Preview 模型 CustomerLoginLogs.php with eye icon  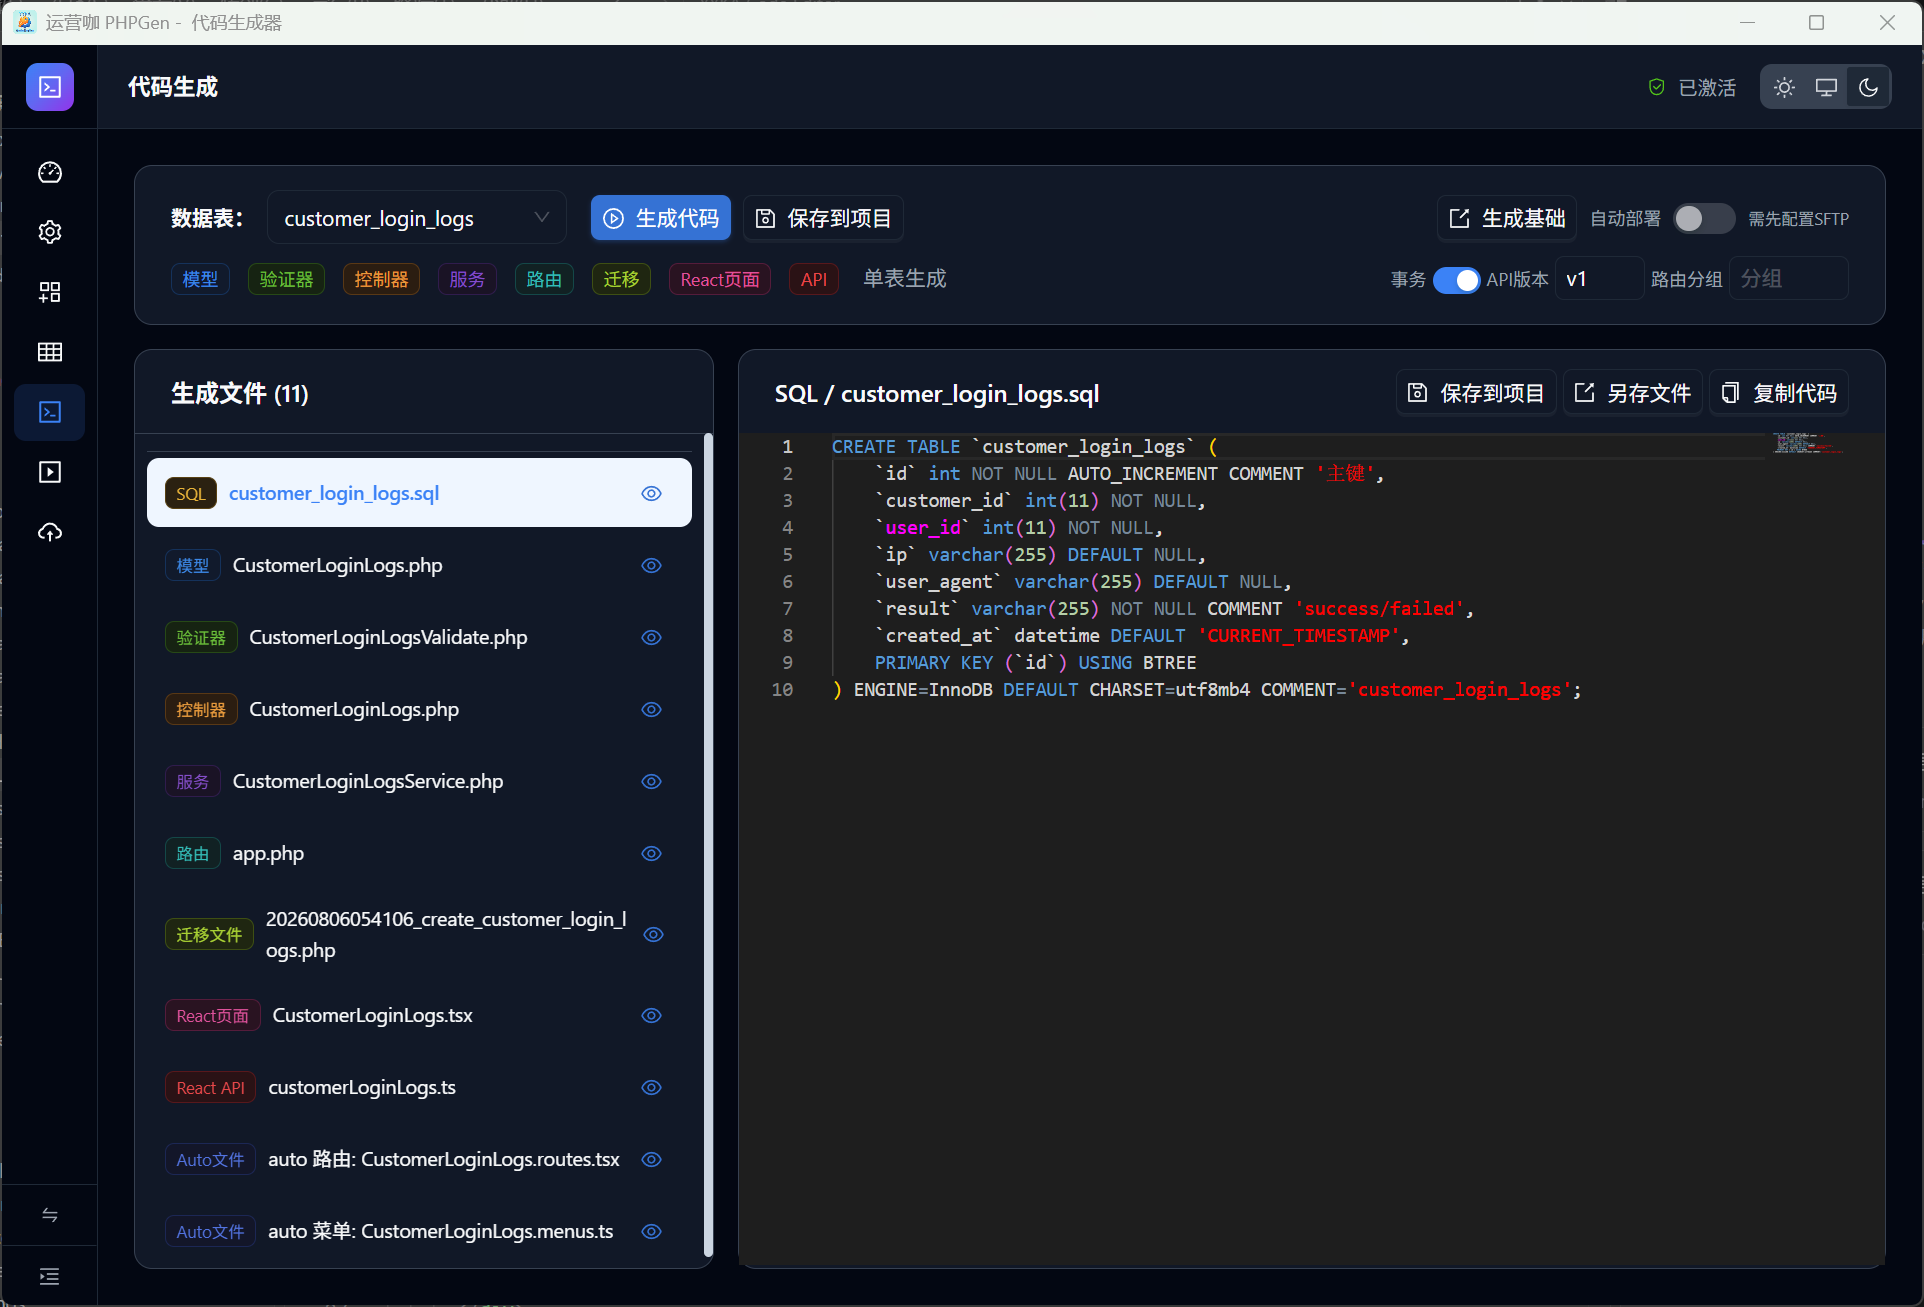click(652, 566)
